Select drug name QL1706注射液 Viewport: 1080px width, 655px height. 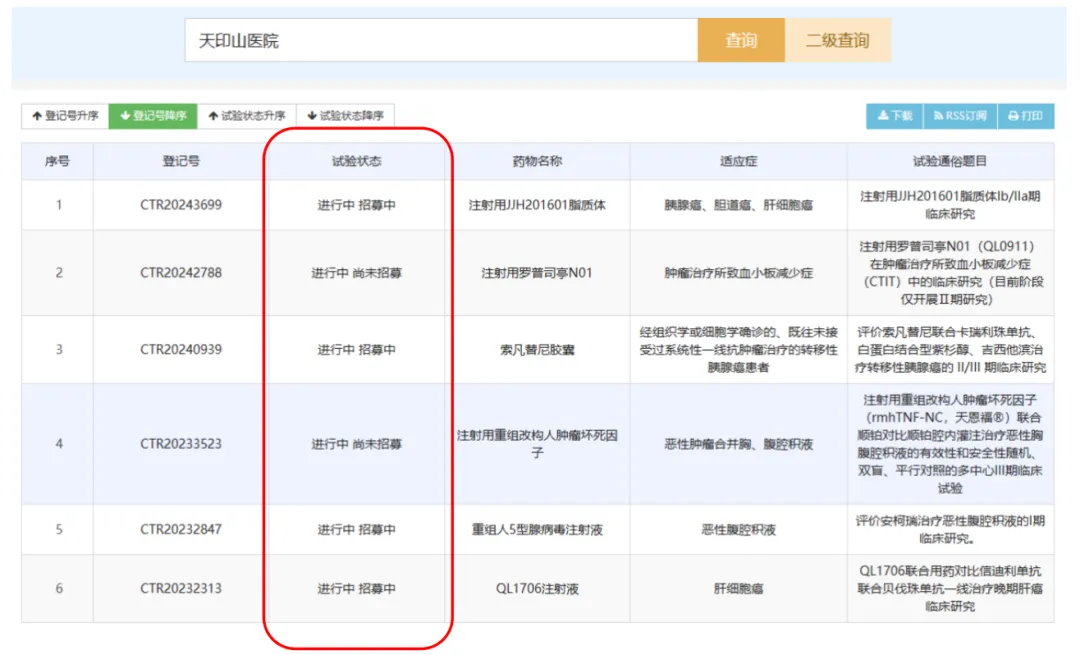pyautogui.click(x=537, y=589)
